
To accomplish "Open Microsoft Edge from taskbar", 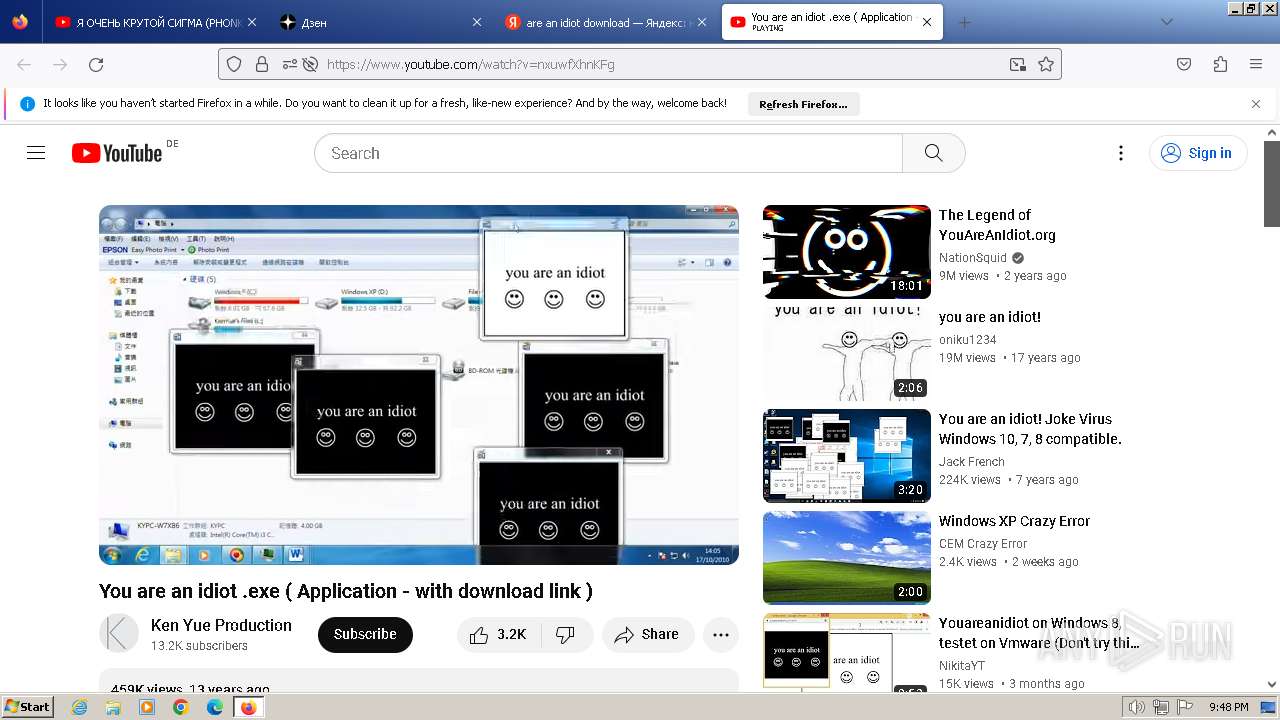I will [214, 707].
